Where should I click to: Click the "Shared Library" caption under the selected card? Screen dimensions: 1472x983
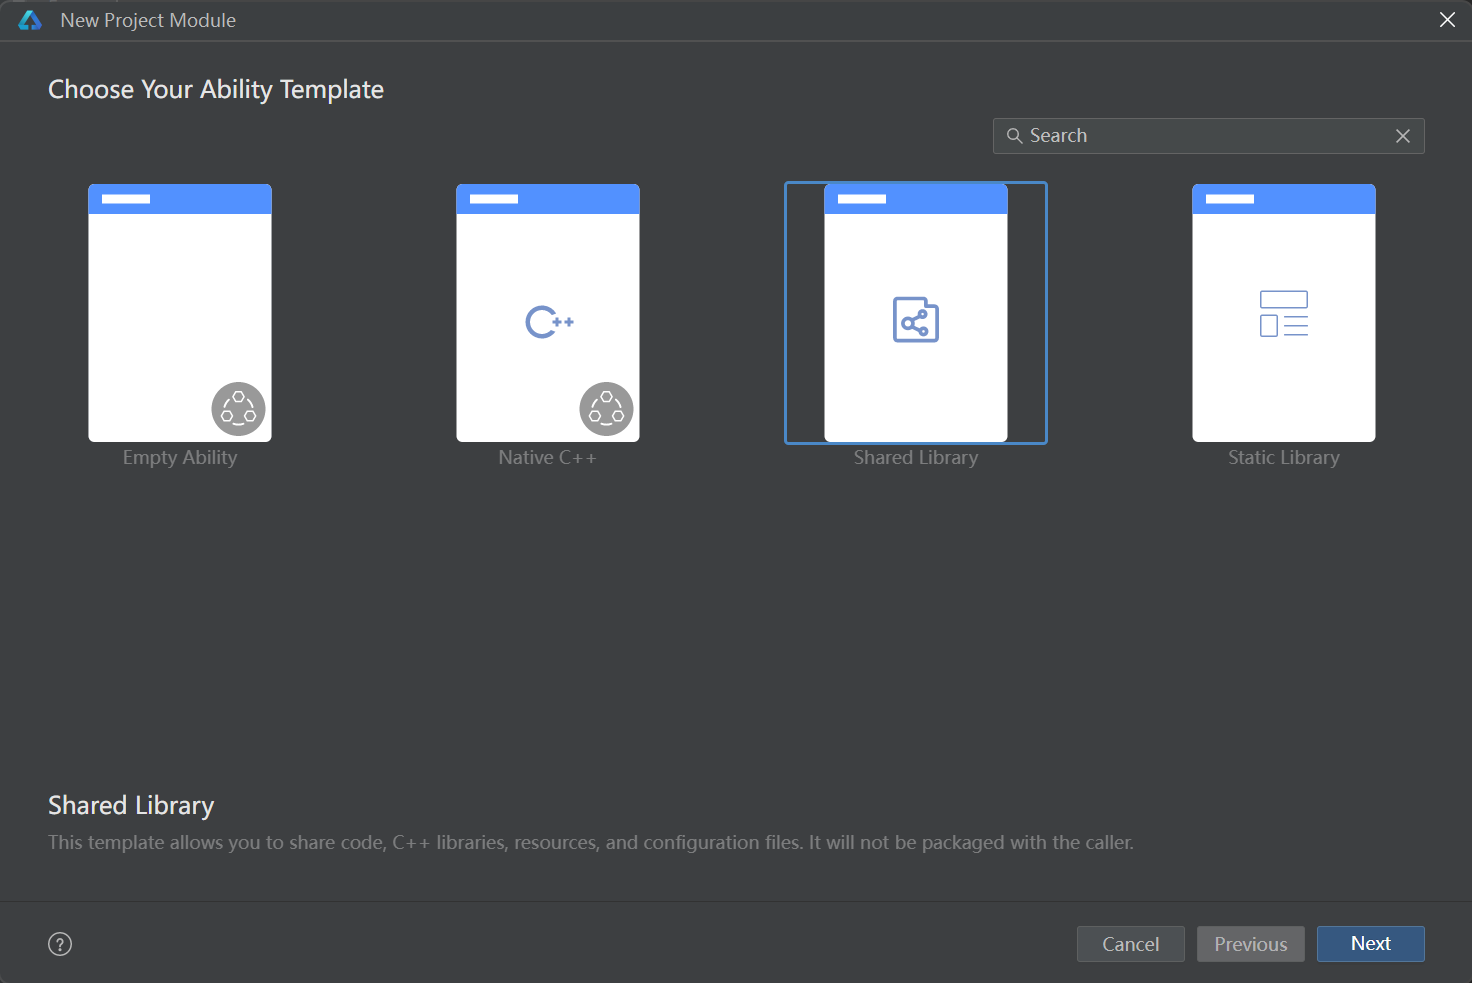click(x=915, y=458)
